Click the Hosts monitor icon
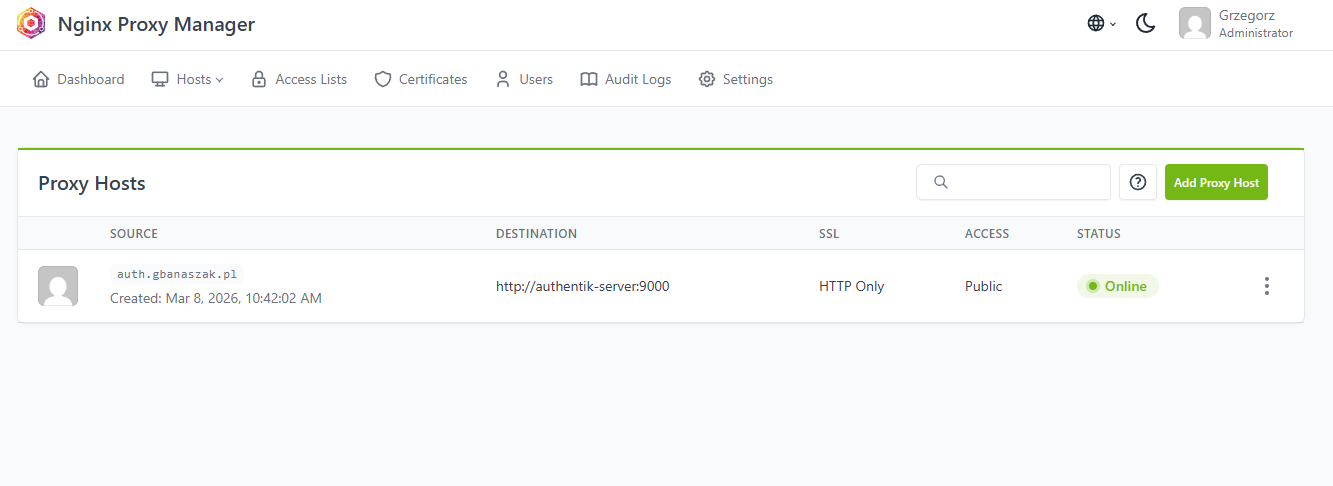 [x=160, y=79]
